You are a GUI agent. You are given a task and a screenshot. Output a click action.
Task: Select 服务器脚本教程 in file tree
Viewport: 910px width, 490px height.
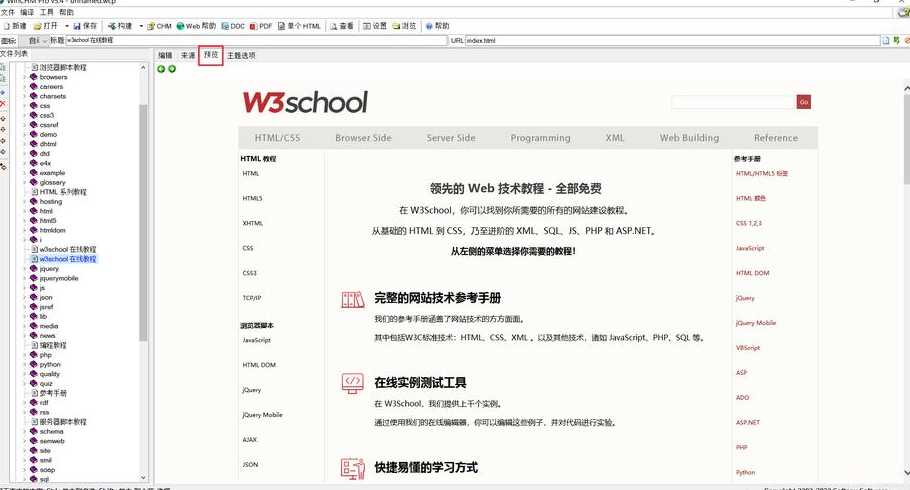63,422
